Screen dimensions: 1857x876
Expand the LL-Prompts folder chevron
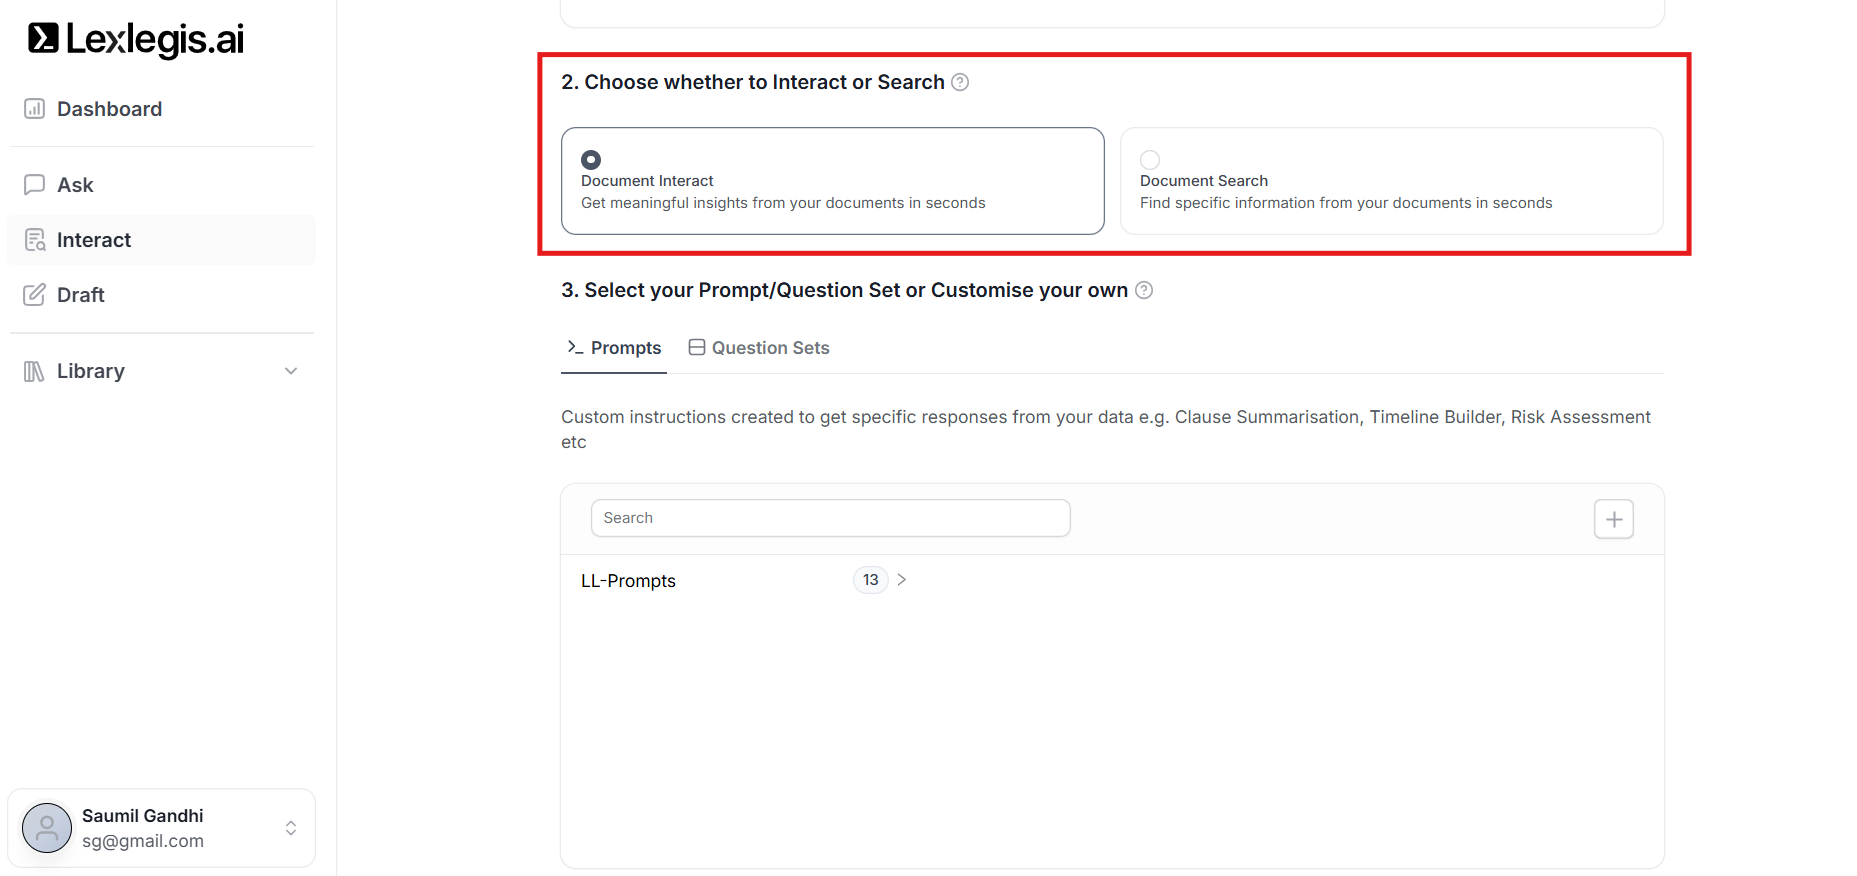(902, 580)
